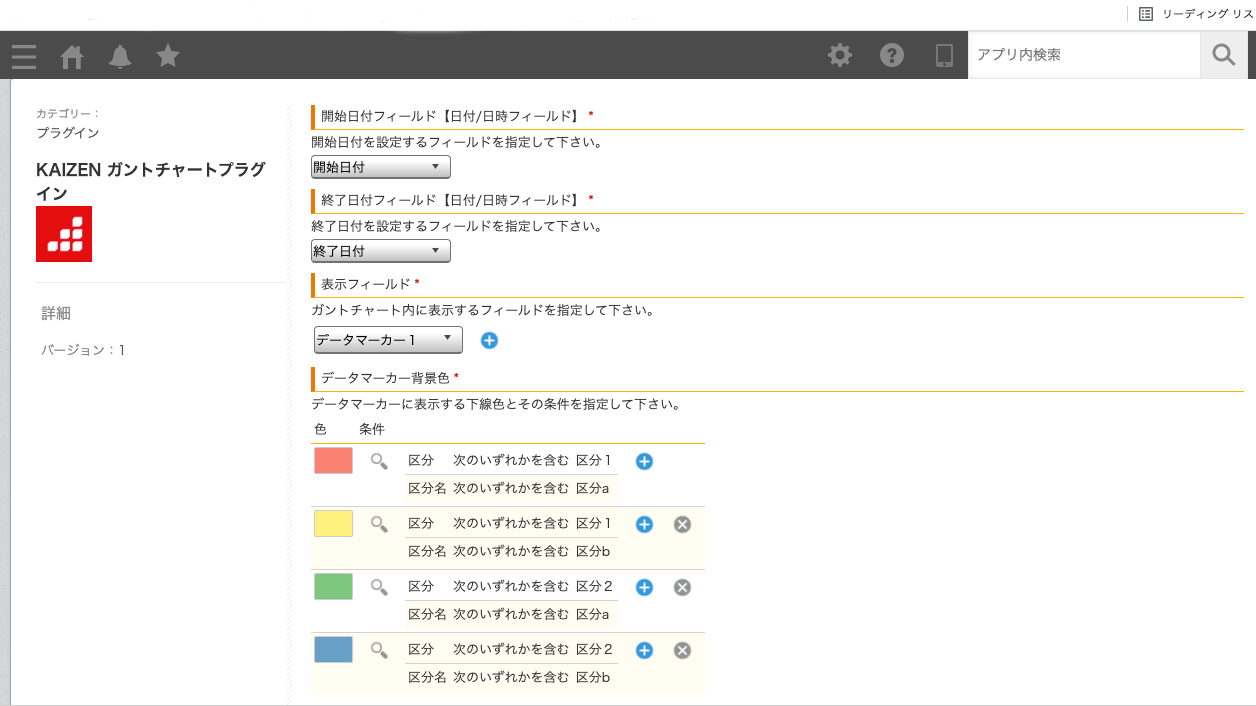This screenshot has width=1256, height=706.
Task: Open the settings gear icon
Action: (840, 56)
